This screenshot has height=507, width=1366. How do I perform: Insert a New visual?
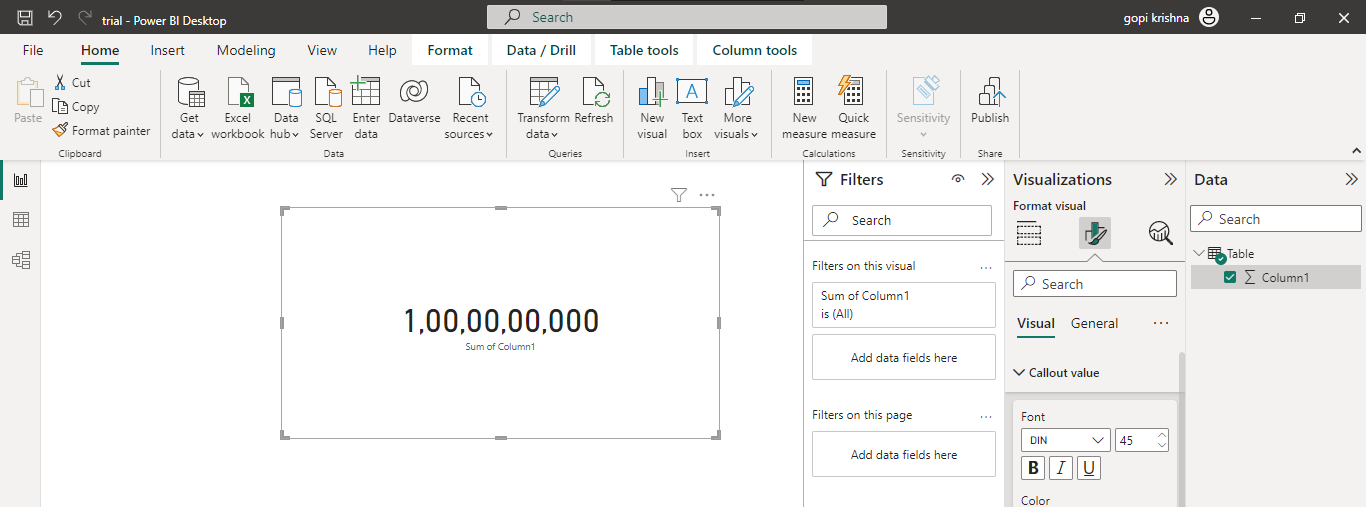(652, 108)
